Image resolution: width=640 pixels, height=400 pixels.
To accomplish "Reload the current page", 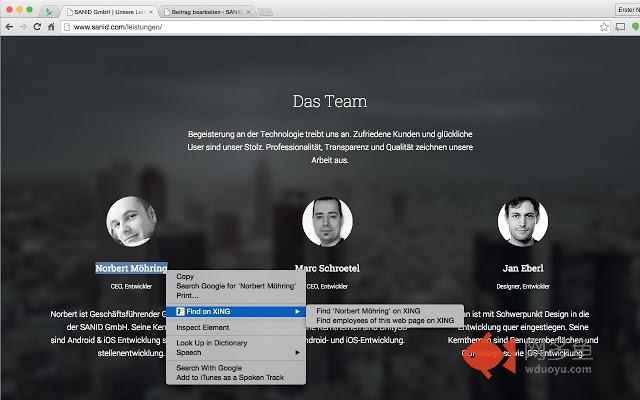I will tap(37, 27).
